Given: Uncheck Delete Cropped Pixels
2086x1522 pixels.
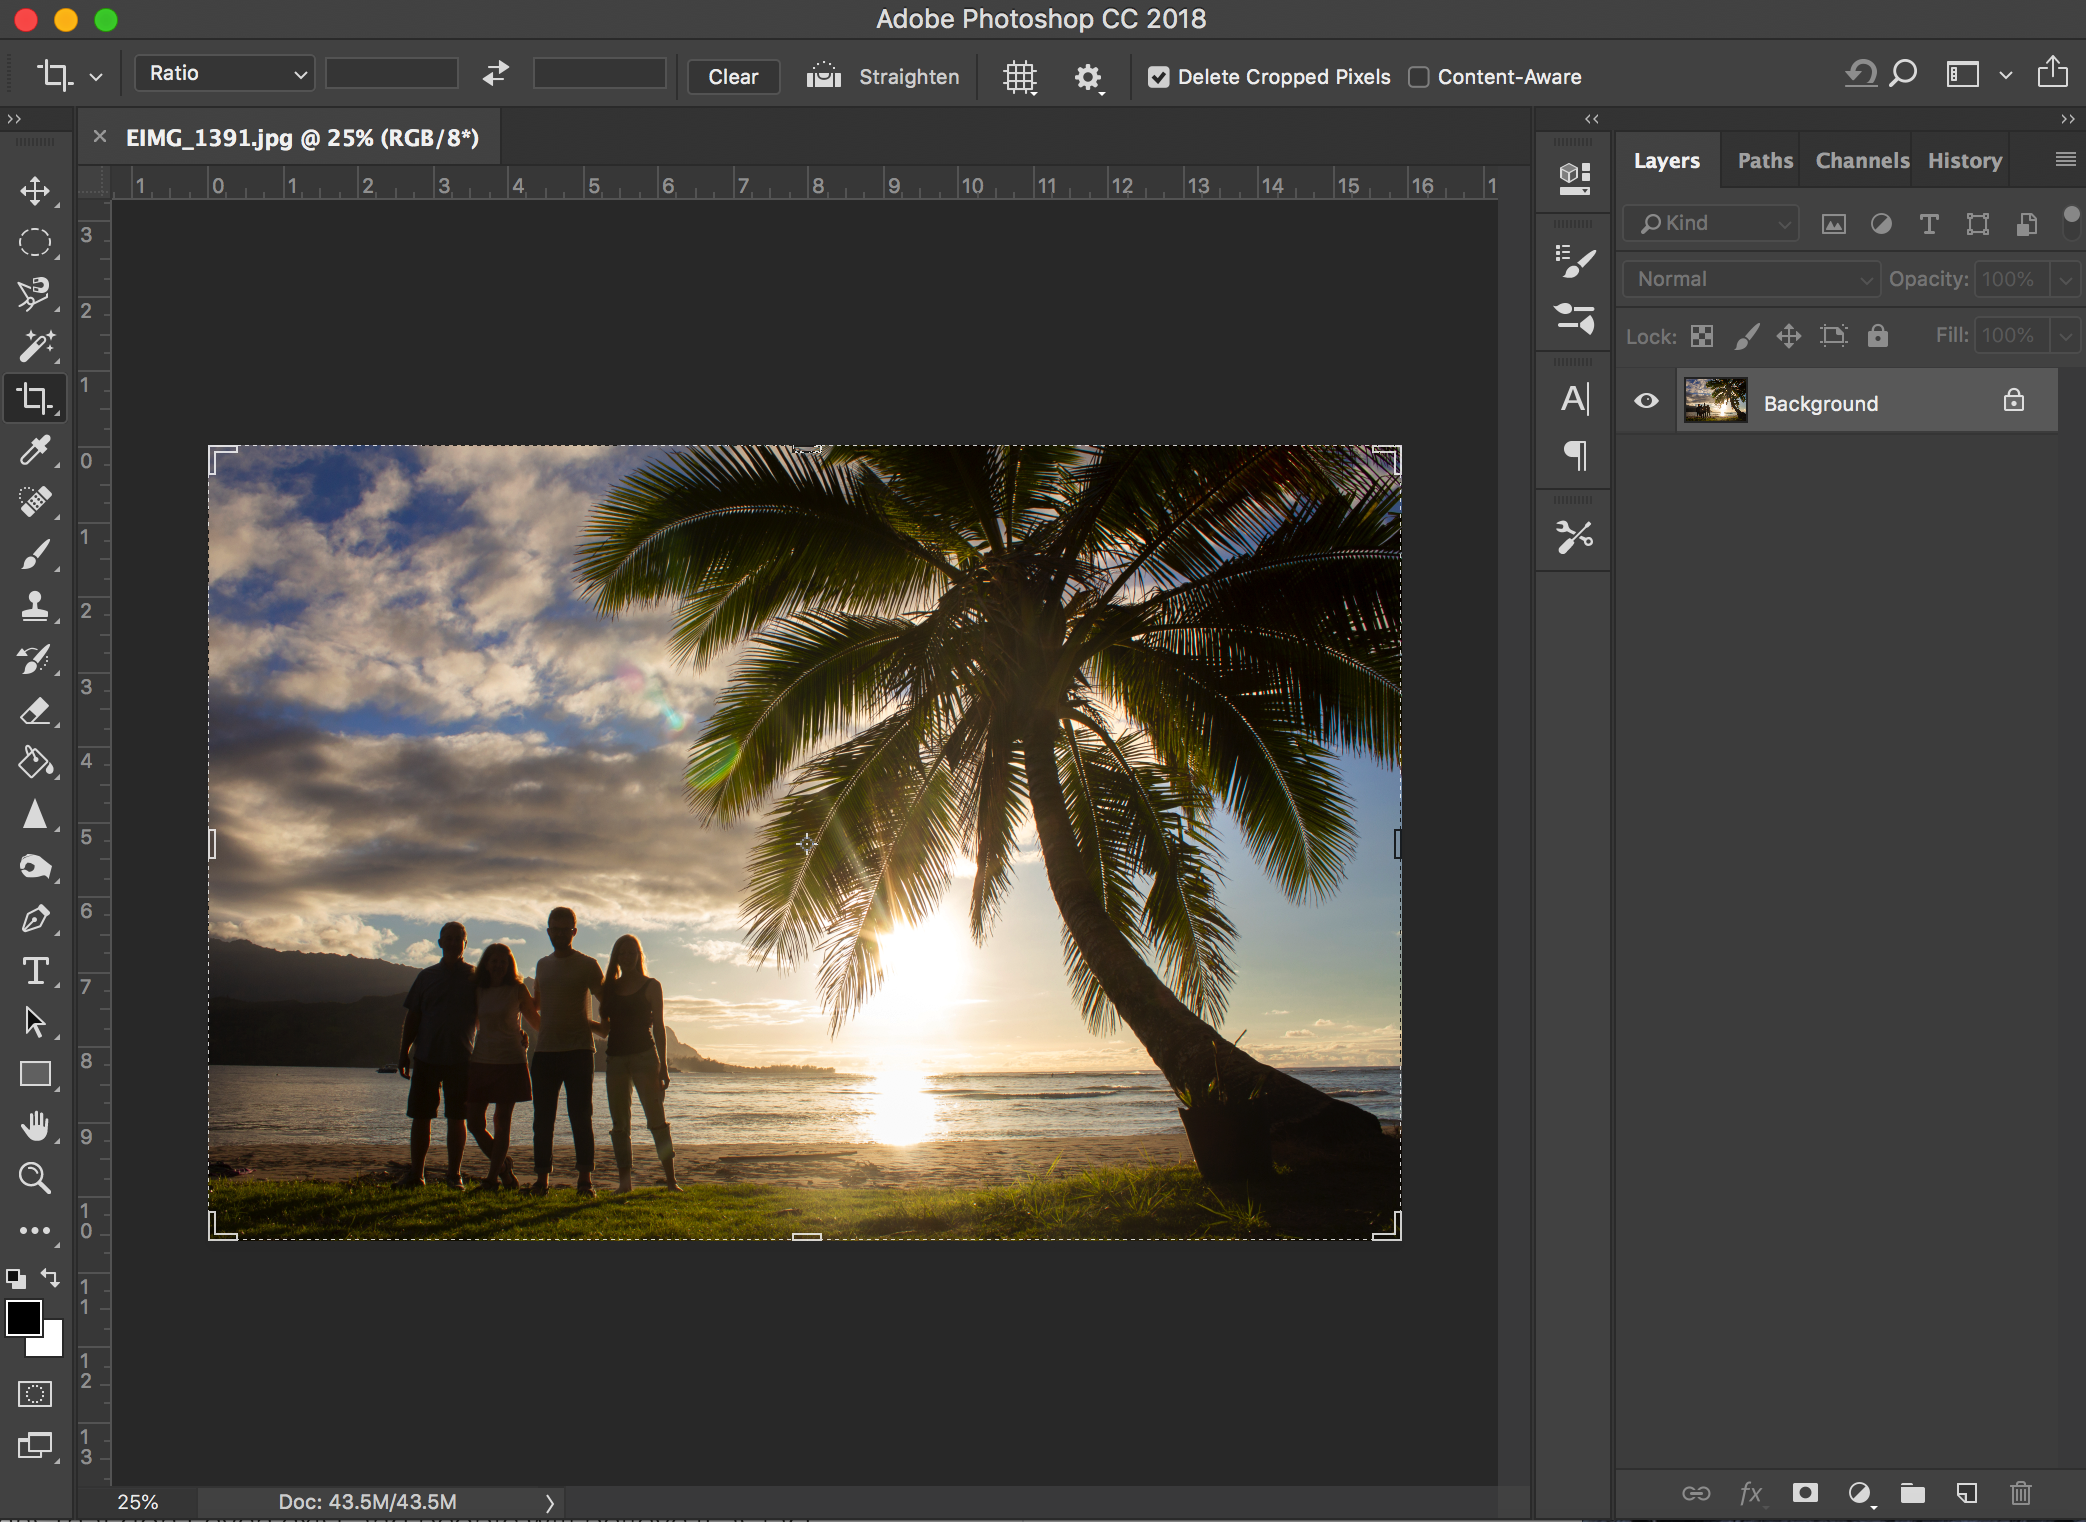Looking at the screenshot, I should tap(1158, 77).
